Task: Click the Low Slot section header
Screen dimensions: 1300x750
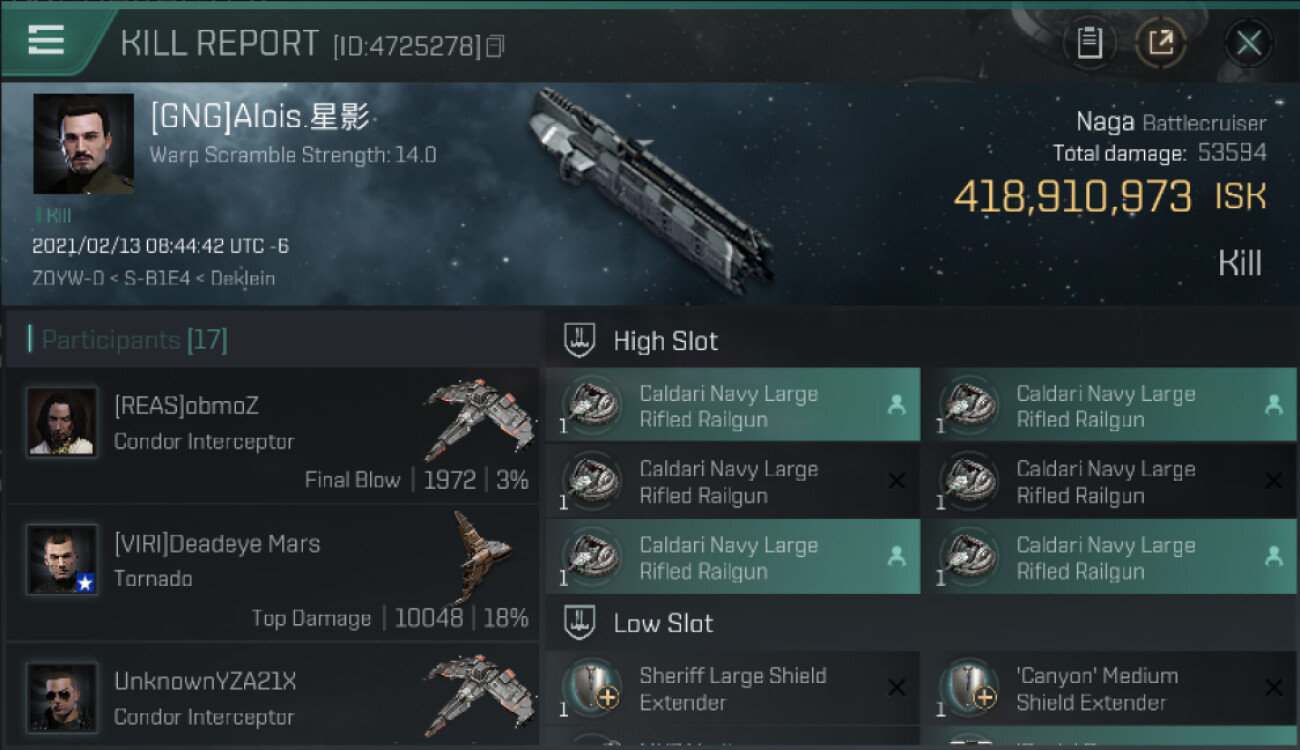Action: [x=663, y=623]
